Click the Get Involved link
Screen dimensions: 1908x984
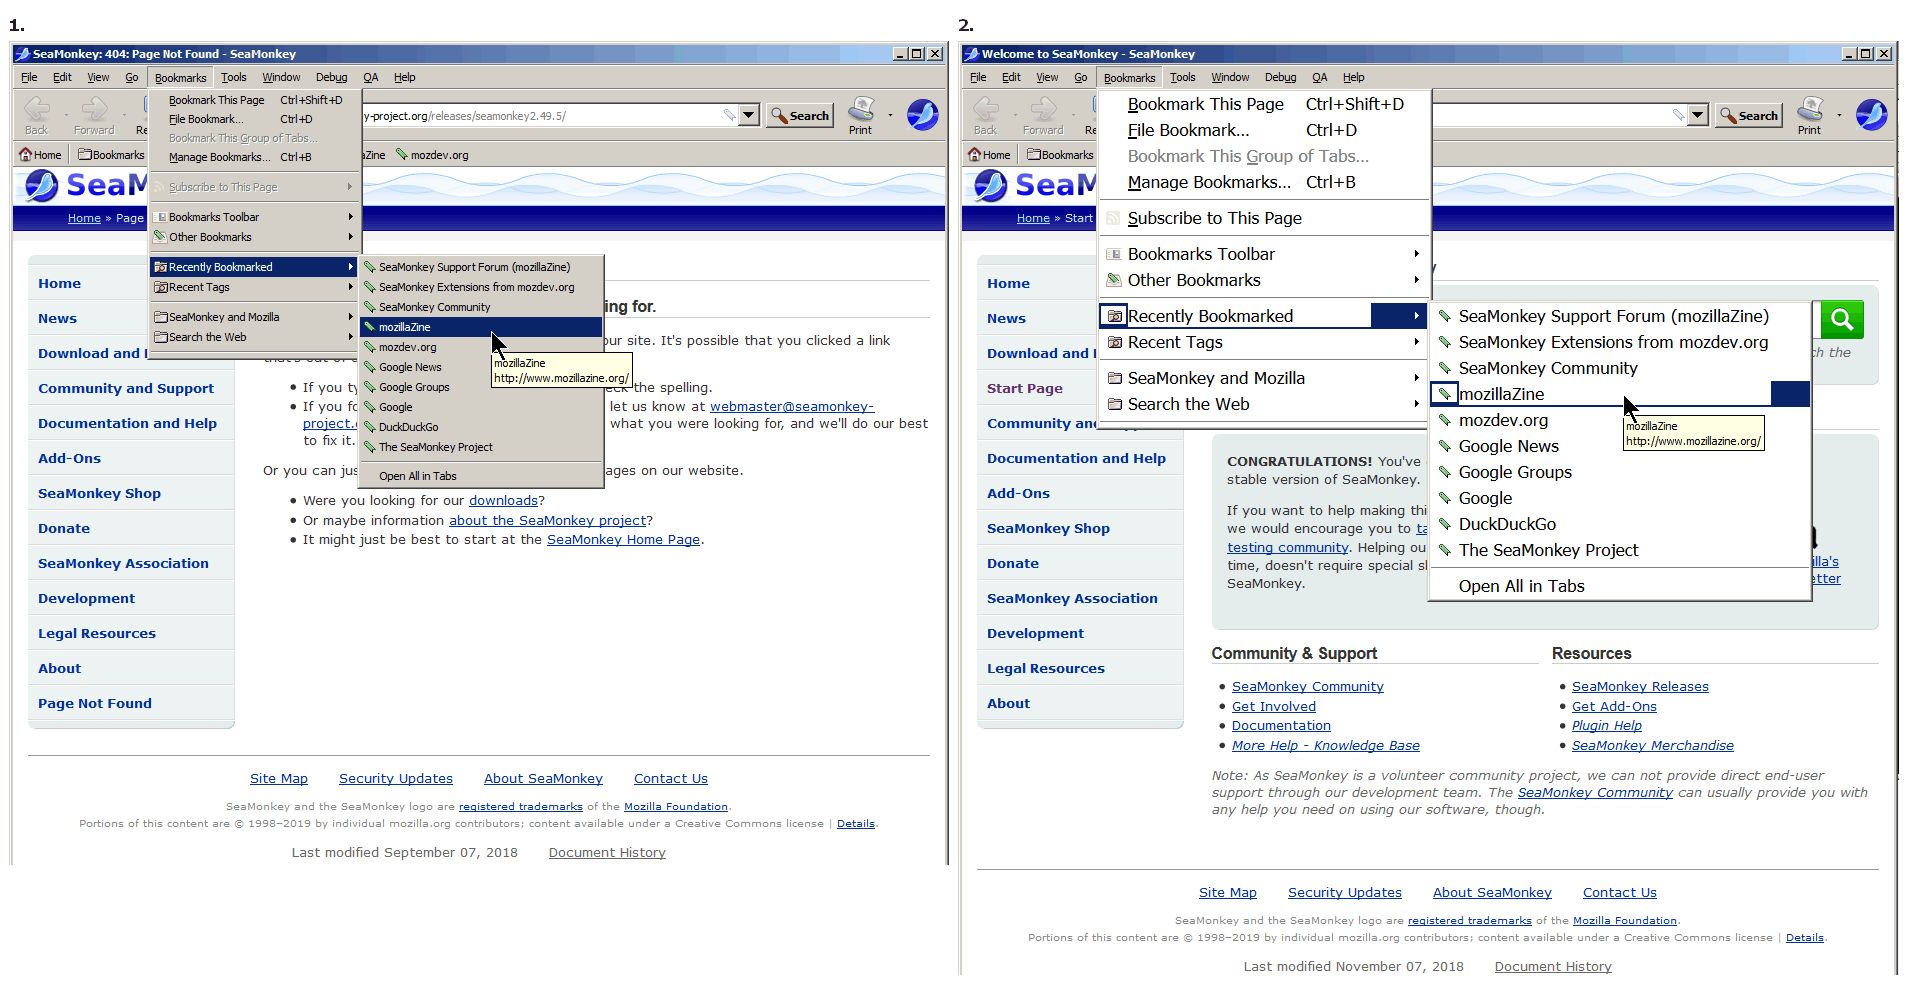(1273, 706)
